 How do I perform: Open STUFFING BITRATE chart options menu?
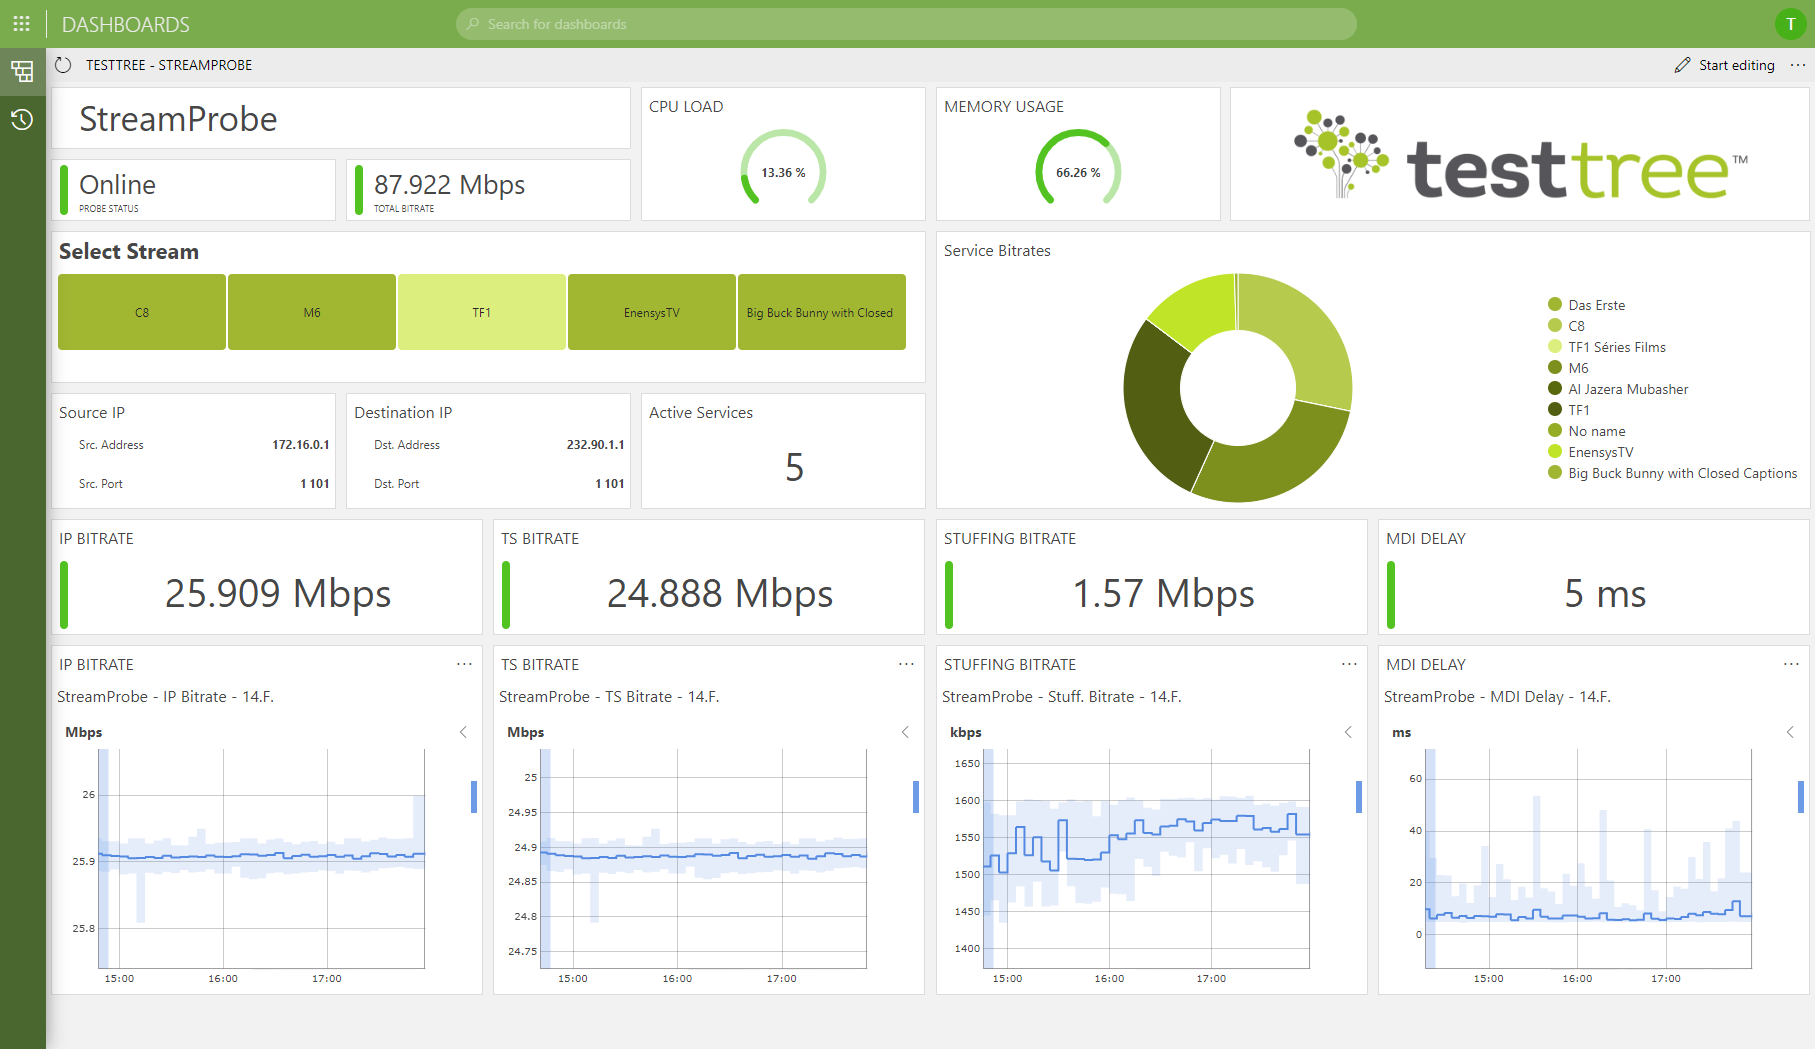click(1349, 664)
